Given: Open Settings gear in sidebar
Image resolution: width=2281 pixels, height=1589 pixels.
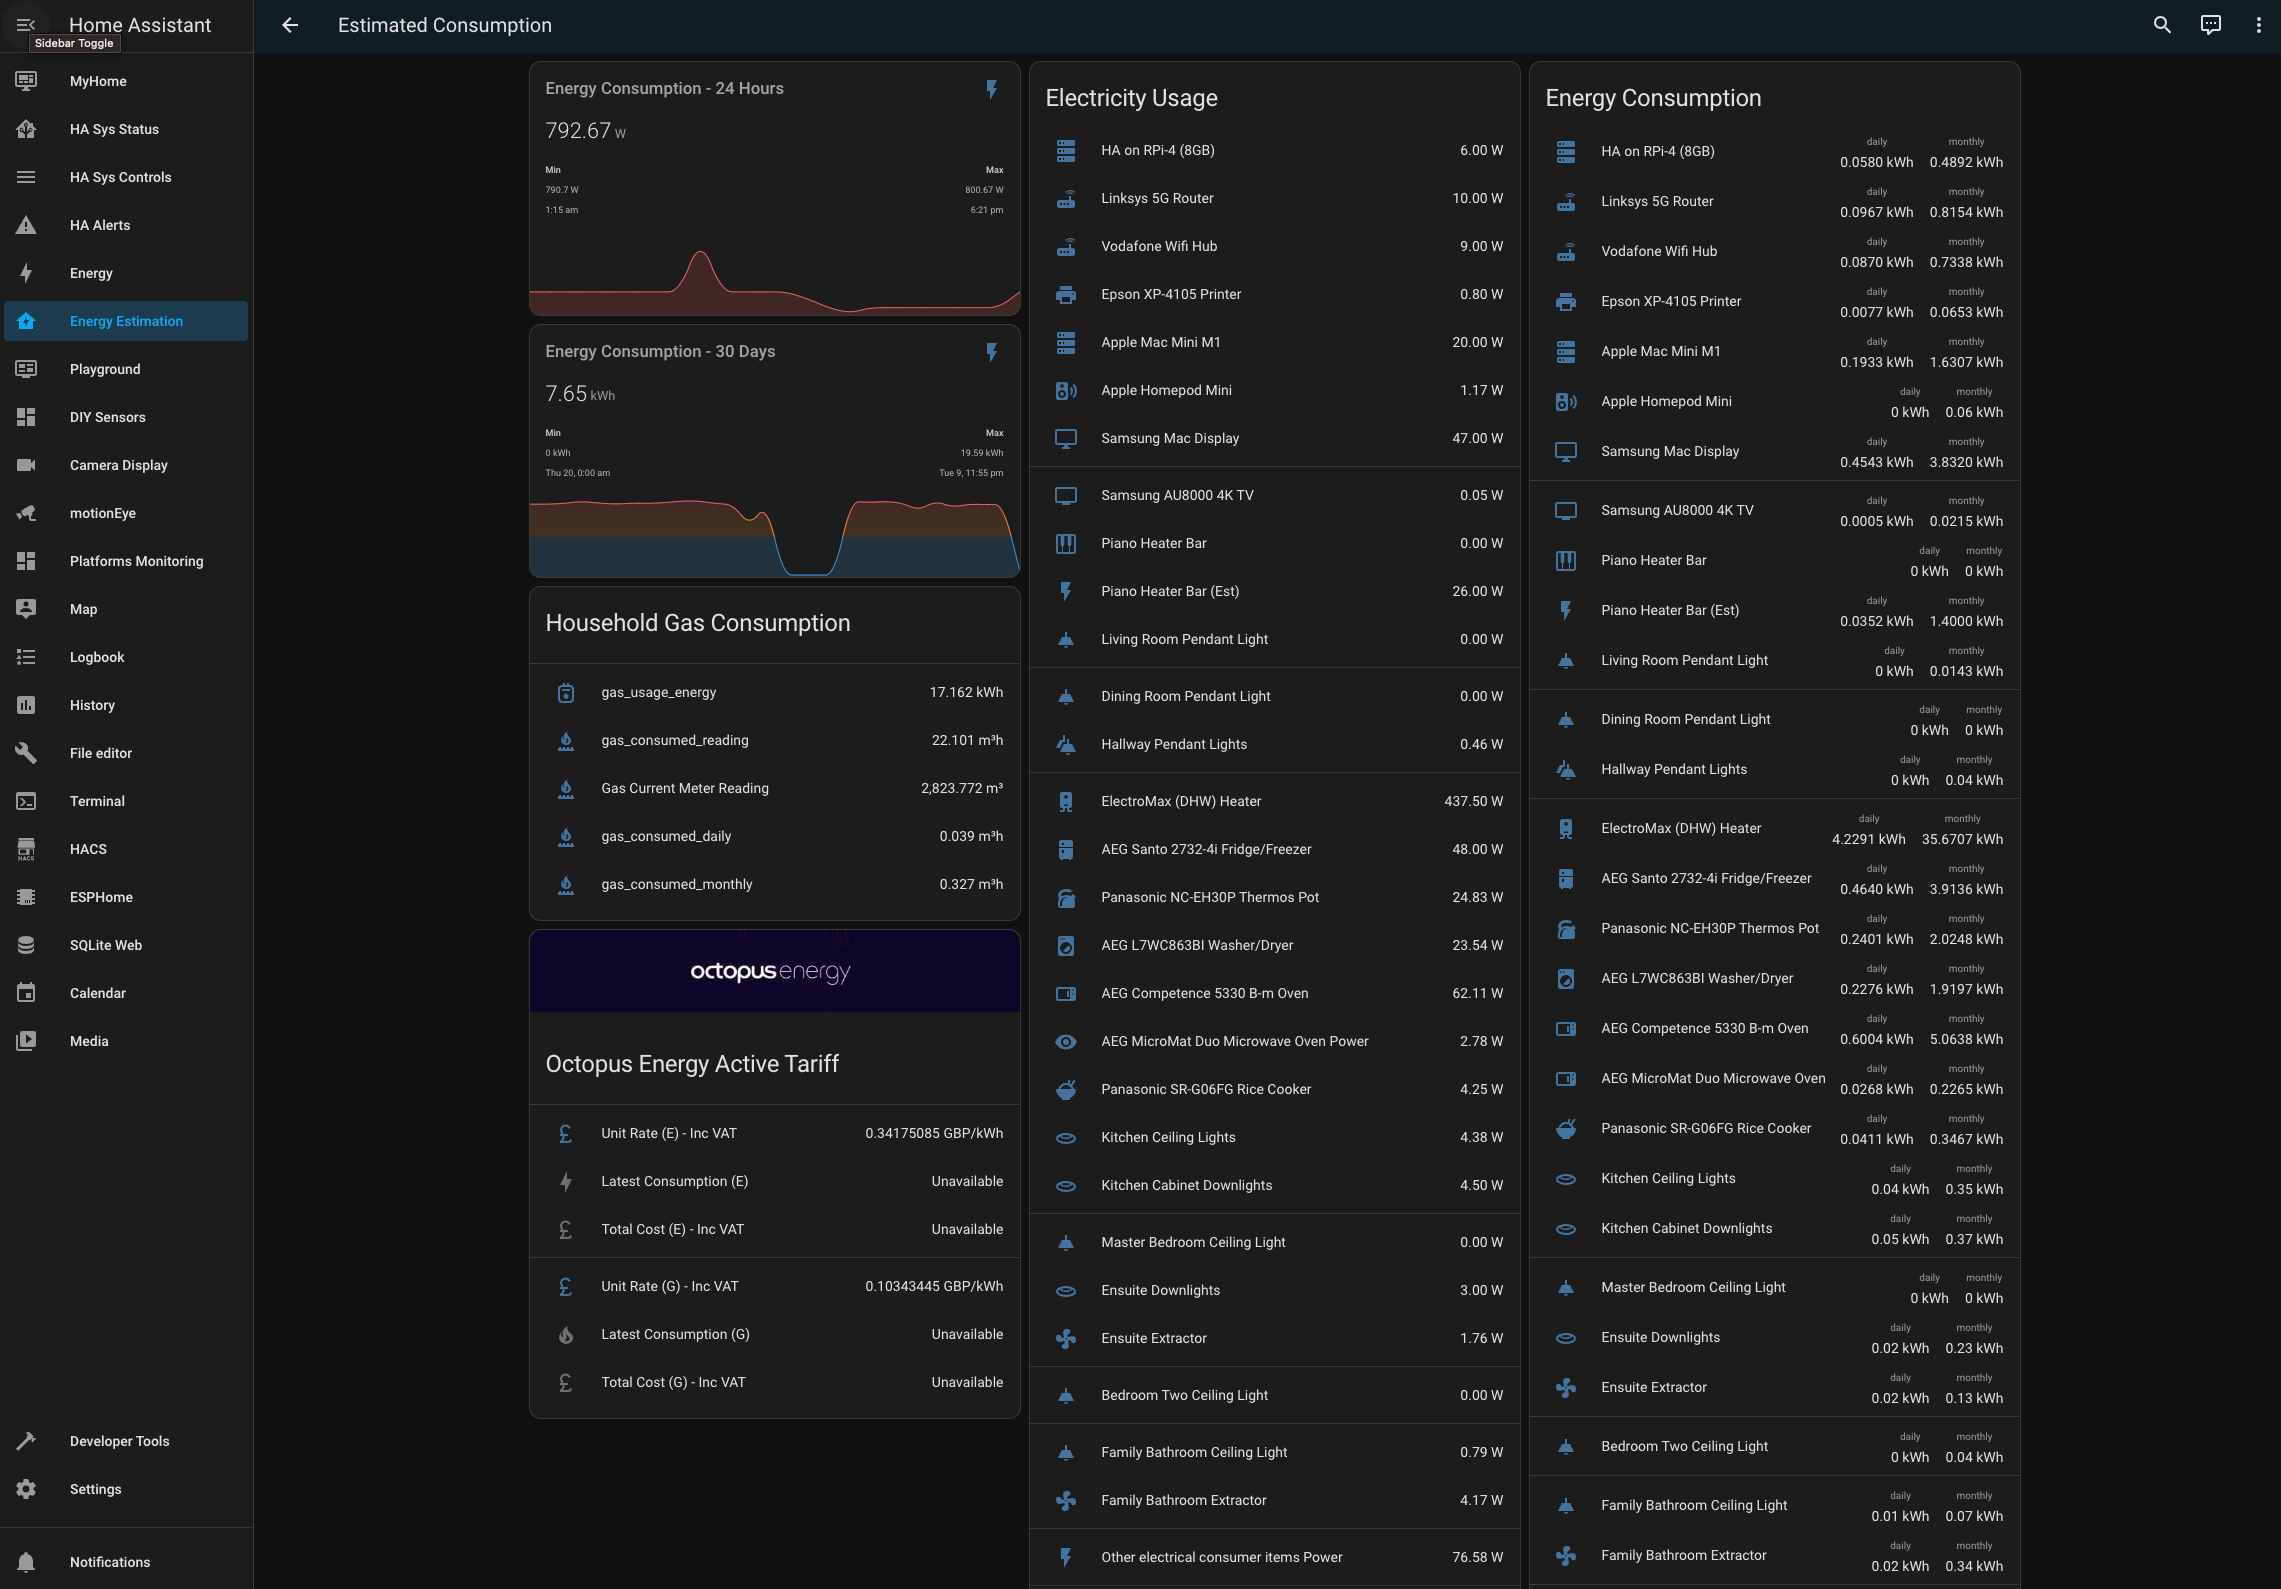Looking at the screenshot, I should point(27,1489).
